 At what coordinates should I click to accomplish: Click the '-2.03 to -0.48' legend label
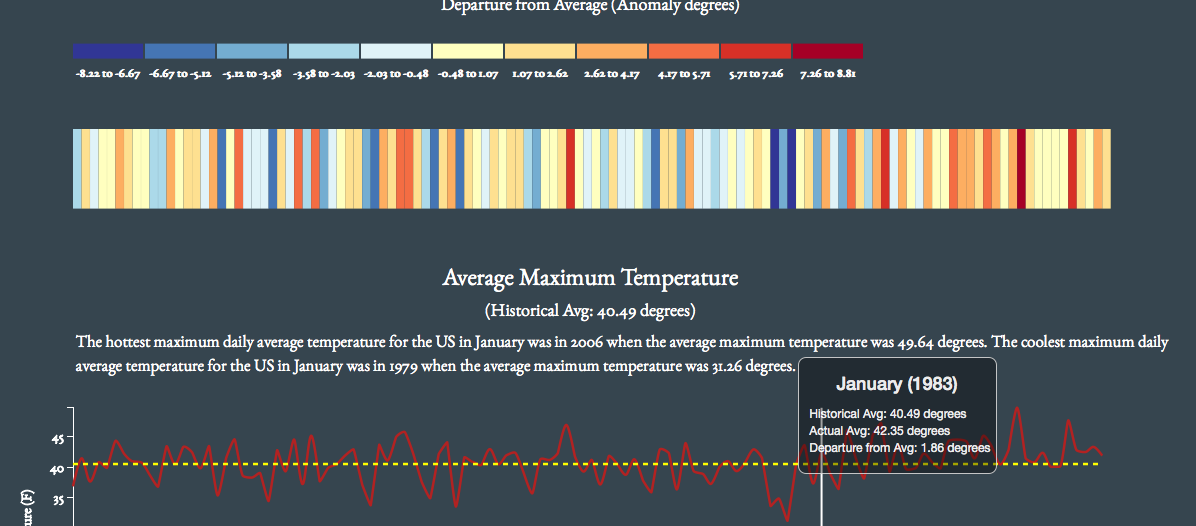(396, 75)
